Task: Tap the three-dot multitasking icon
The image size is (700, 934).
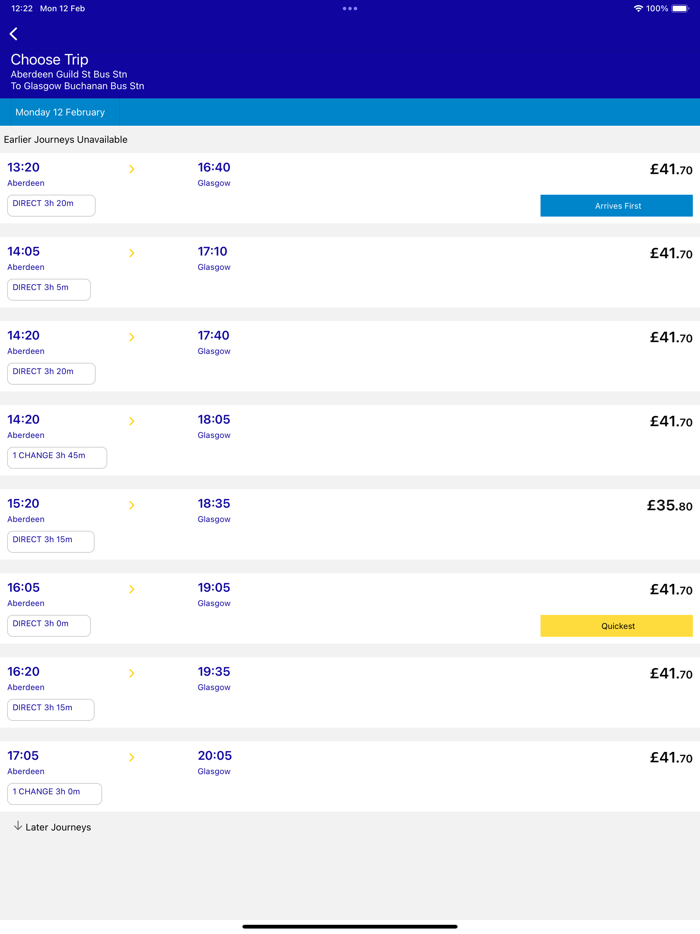Action: [x=350, y=9]
